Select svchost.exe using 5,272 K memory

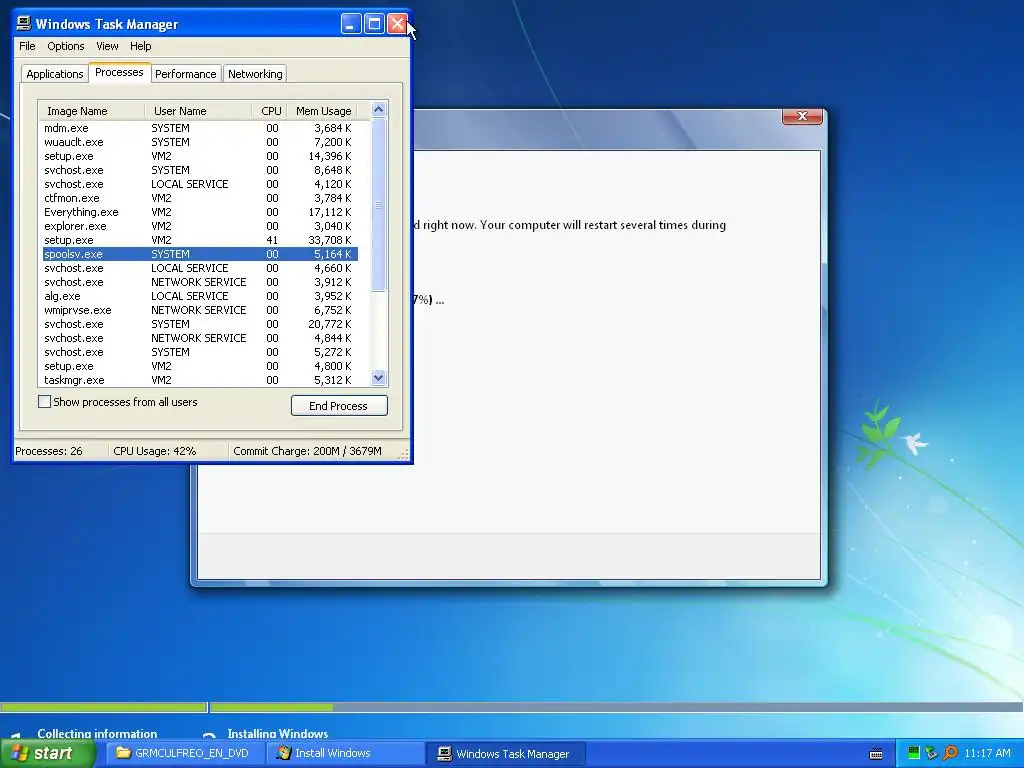pos(200,352)
